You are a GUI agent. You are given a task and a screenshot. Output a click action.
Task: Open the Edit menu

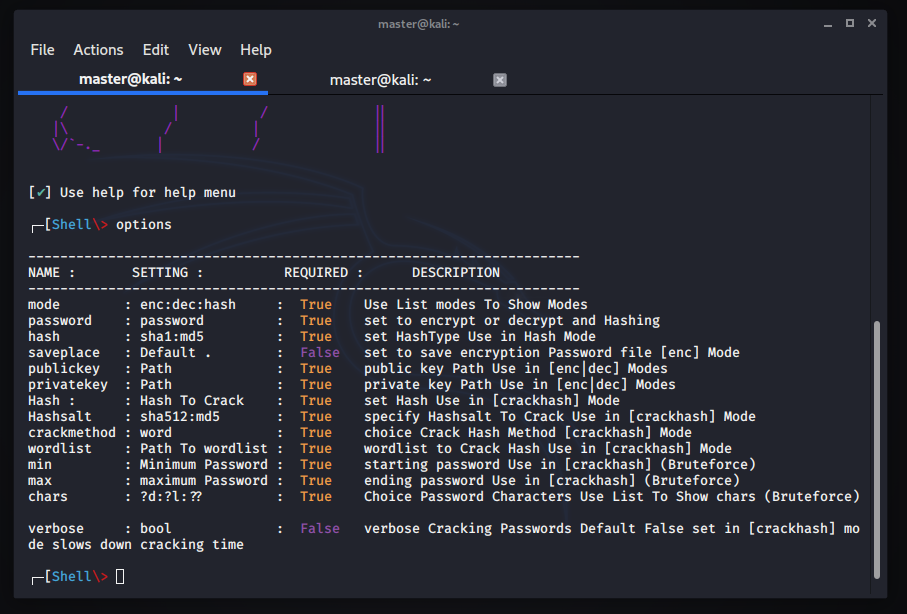(156, 50)
